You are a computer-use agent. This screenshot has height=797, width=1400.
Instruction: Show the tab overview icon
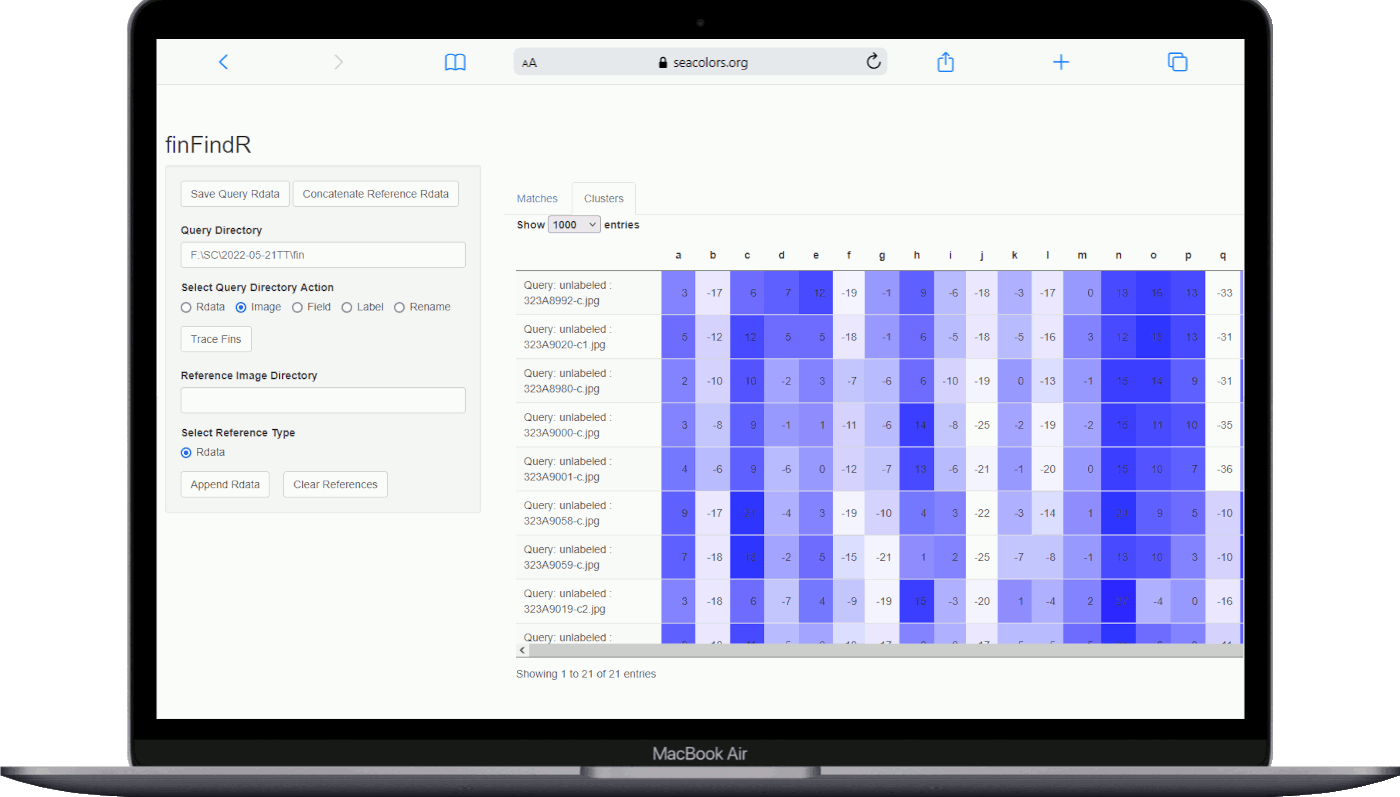[x=1177, y=62]
